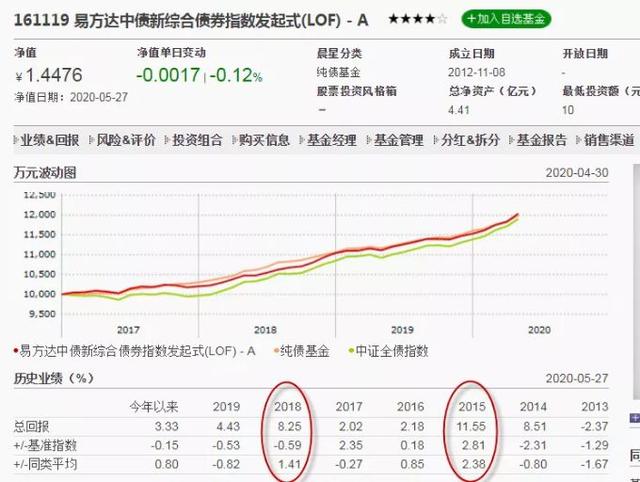Click the 2018 column header
The image size is (640, 482).
tap(288, 406)
